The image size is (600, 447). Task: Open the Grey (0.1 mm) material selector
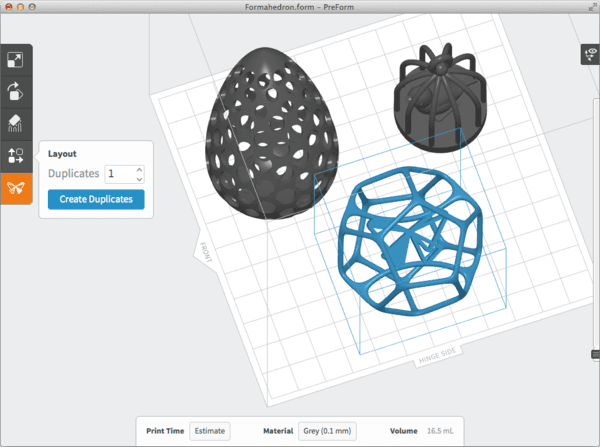[327, 431]
